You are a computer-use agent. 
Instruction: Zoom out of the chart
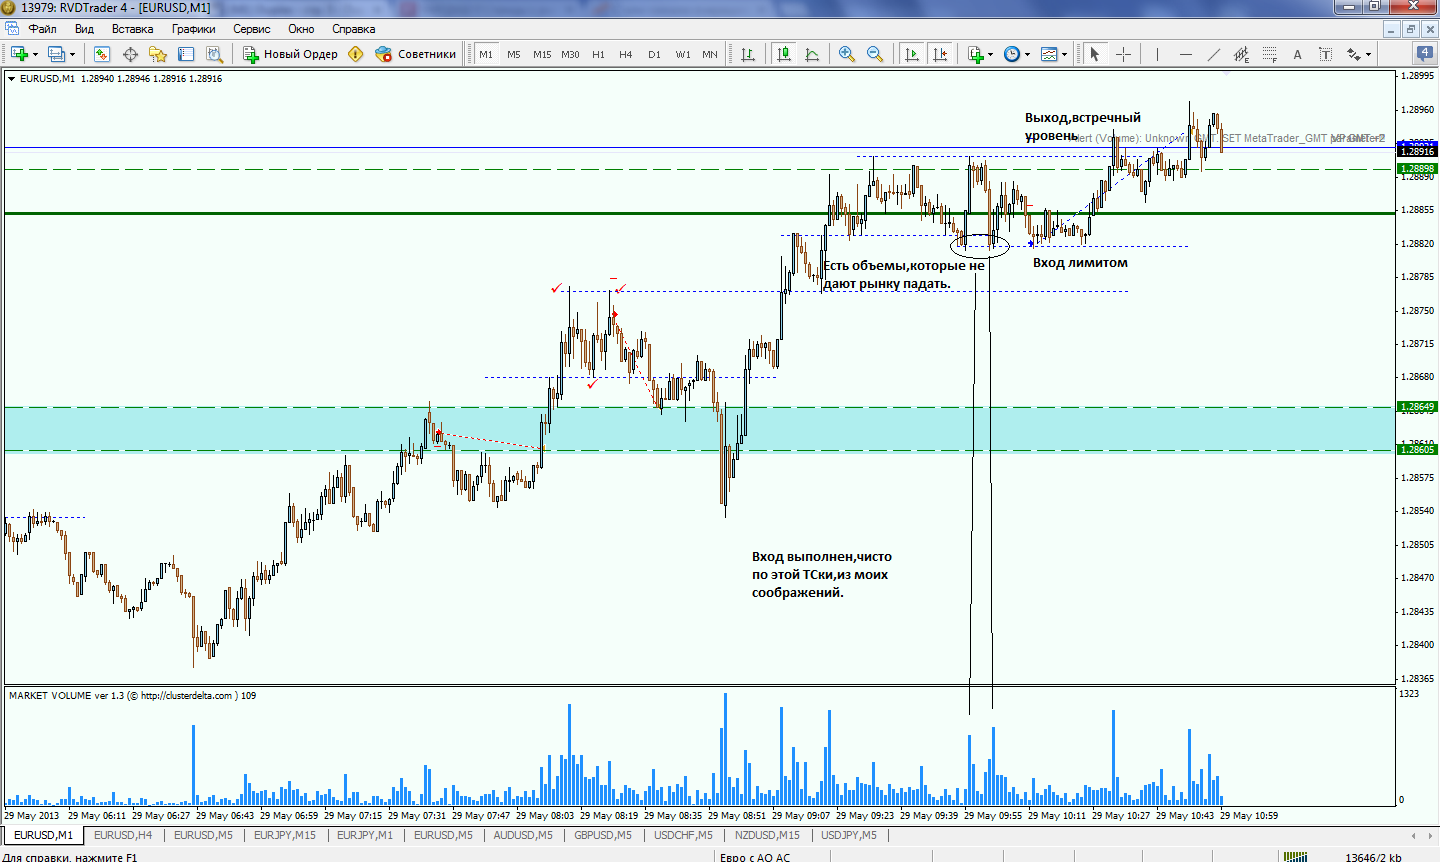(875, 54)
